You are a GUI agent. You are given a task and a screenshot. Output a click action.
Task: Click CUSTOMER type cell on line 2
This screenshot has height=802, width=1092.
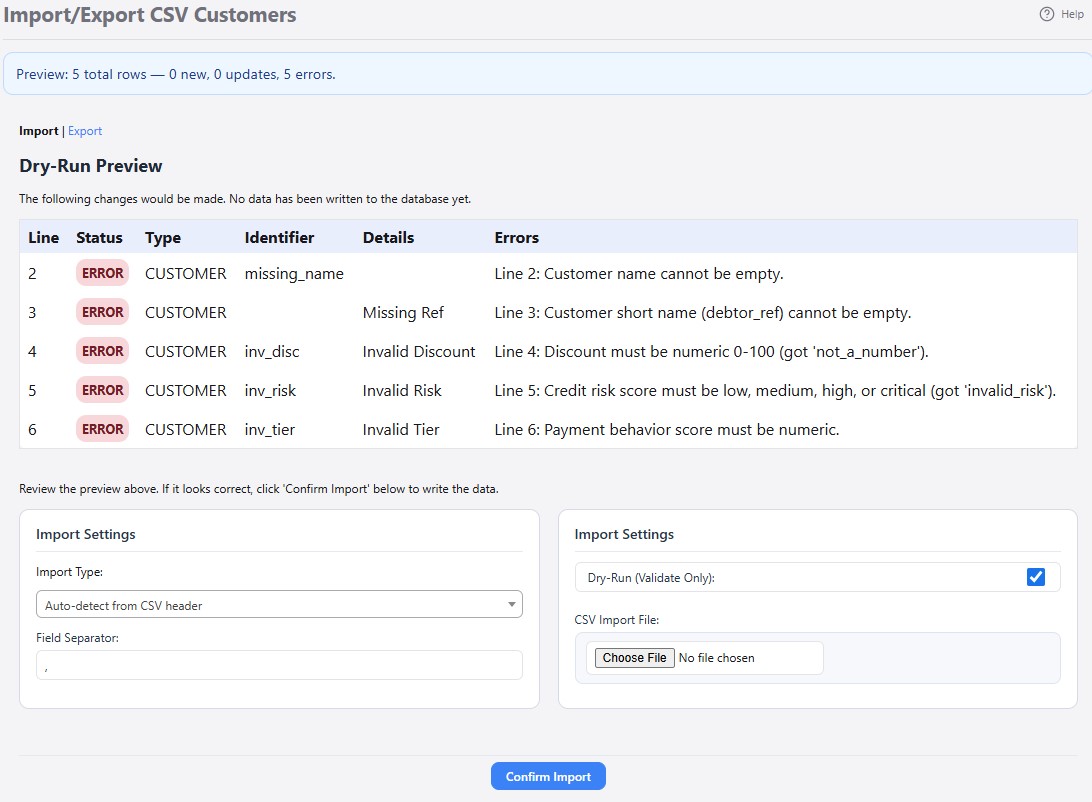click(x=185, y=274)
